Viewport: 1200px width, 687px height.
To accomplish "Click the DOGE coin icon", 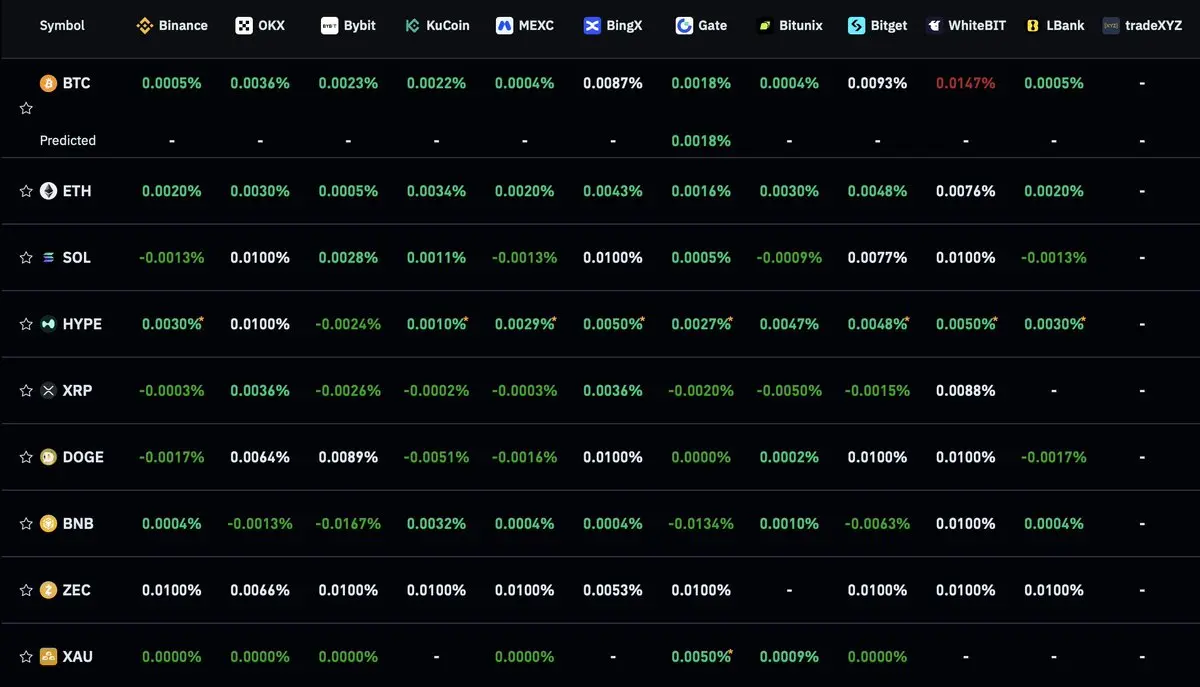I will pos(48,457).
